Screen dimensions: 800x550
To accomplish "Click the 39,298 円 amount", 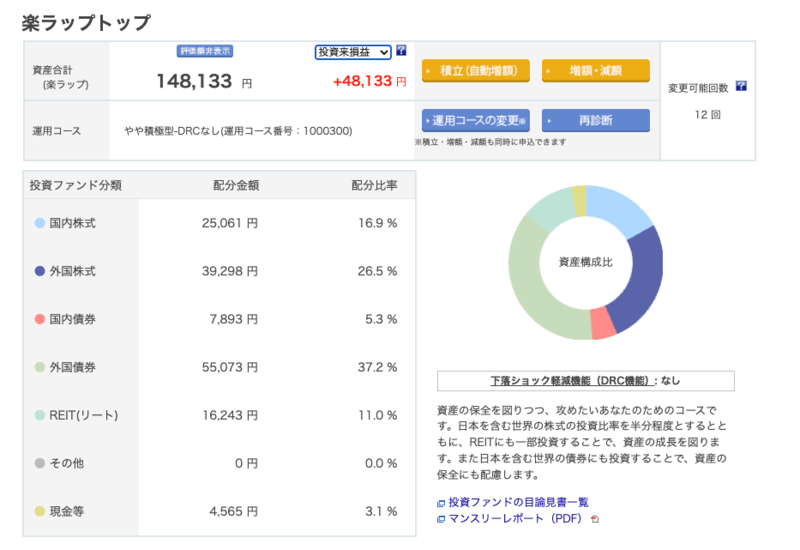I will 230,271.
